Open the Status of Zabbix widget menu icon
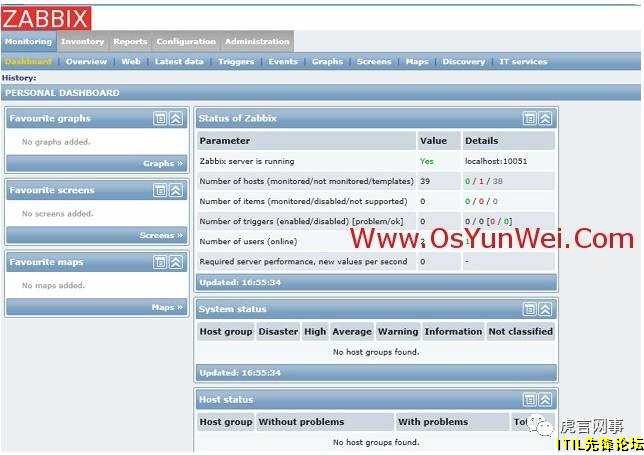644x455 pixels. coord(529,118)
